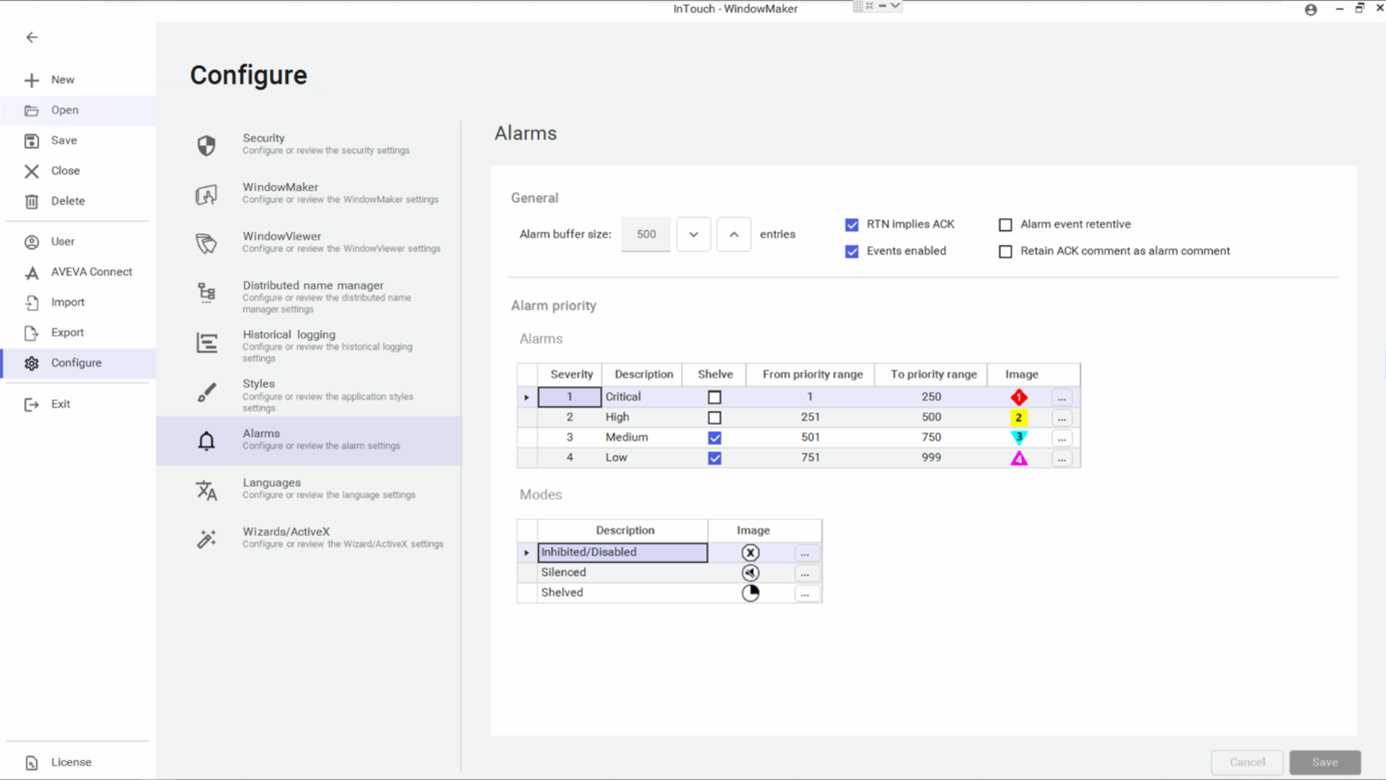
Task: Open image picker ellipsis for Low row
Action: tap(1062, 459)
